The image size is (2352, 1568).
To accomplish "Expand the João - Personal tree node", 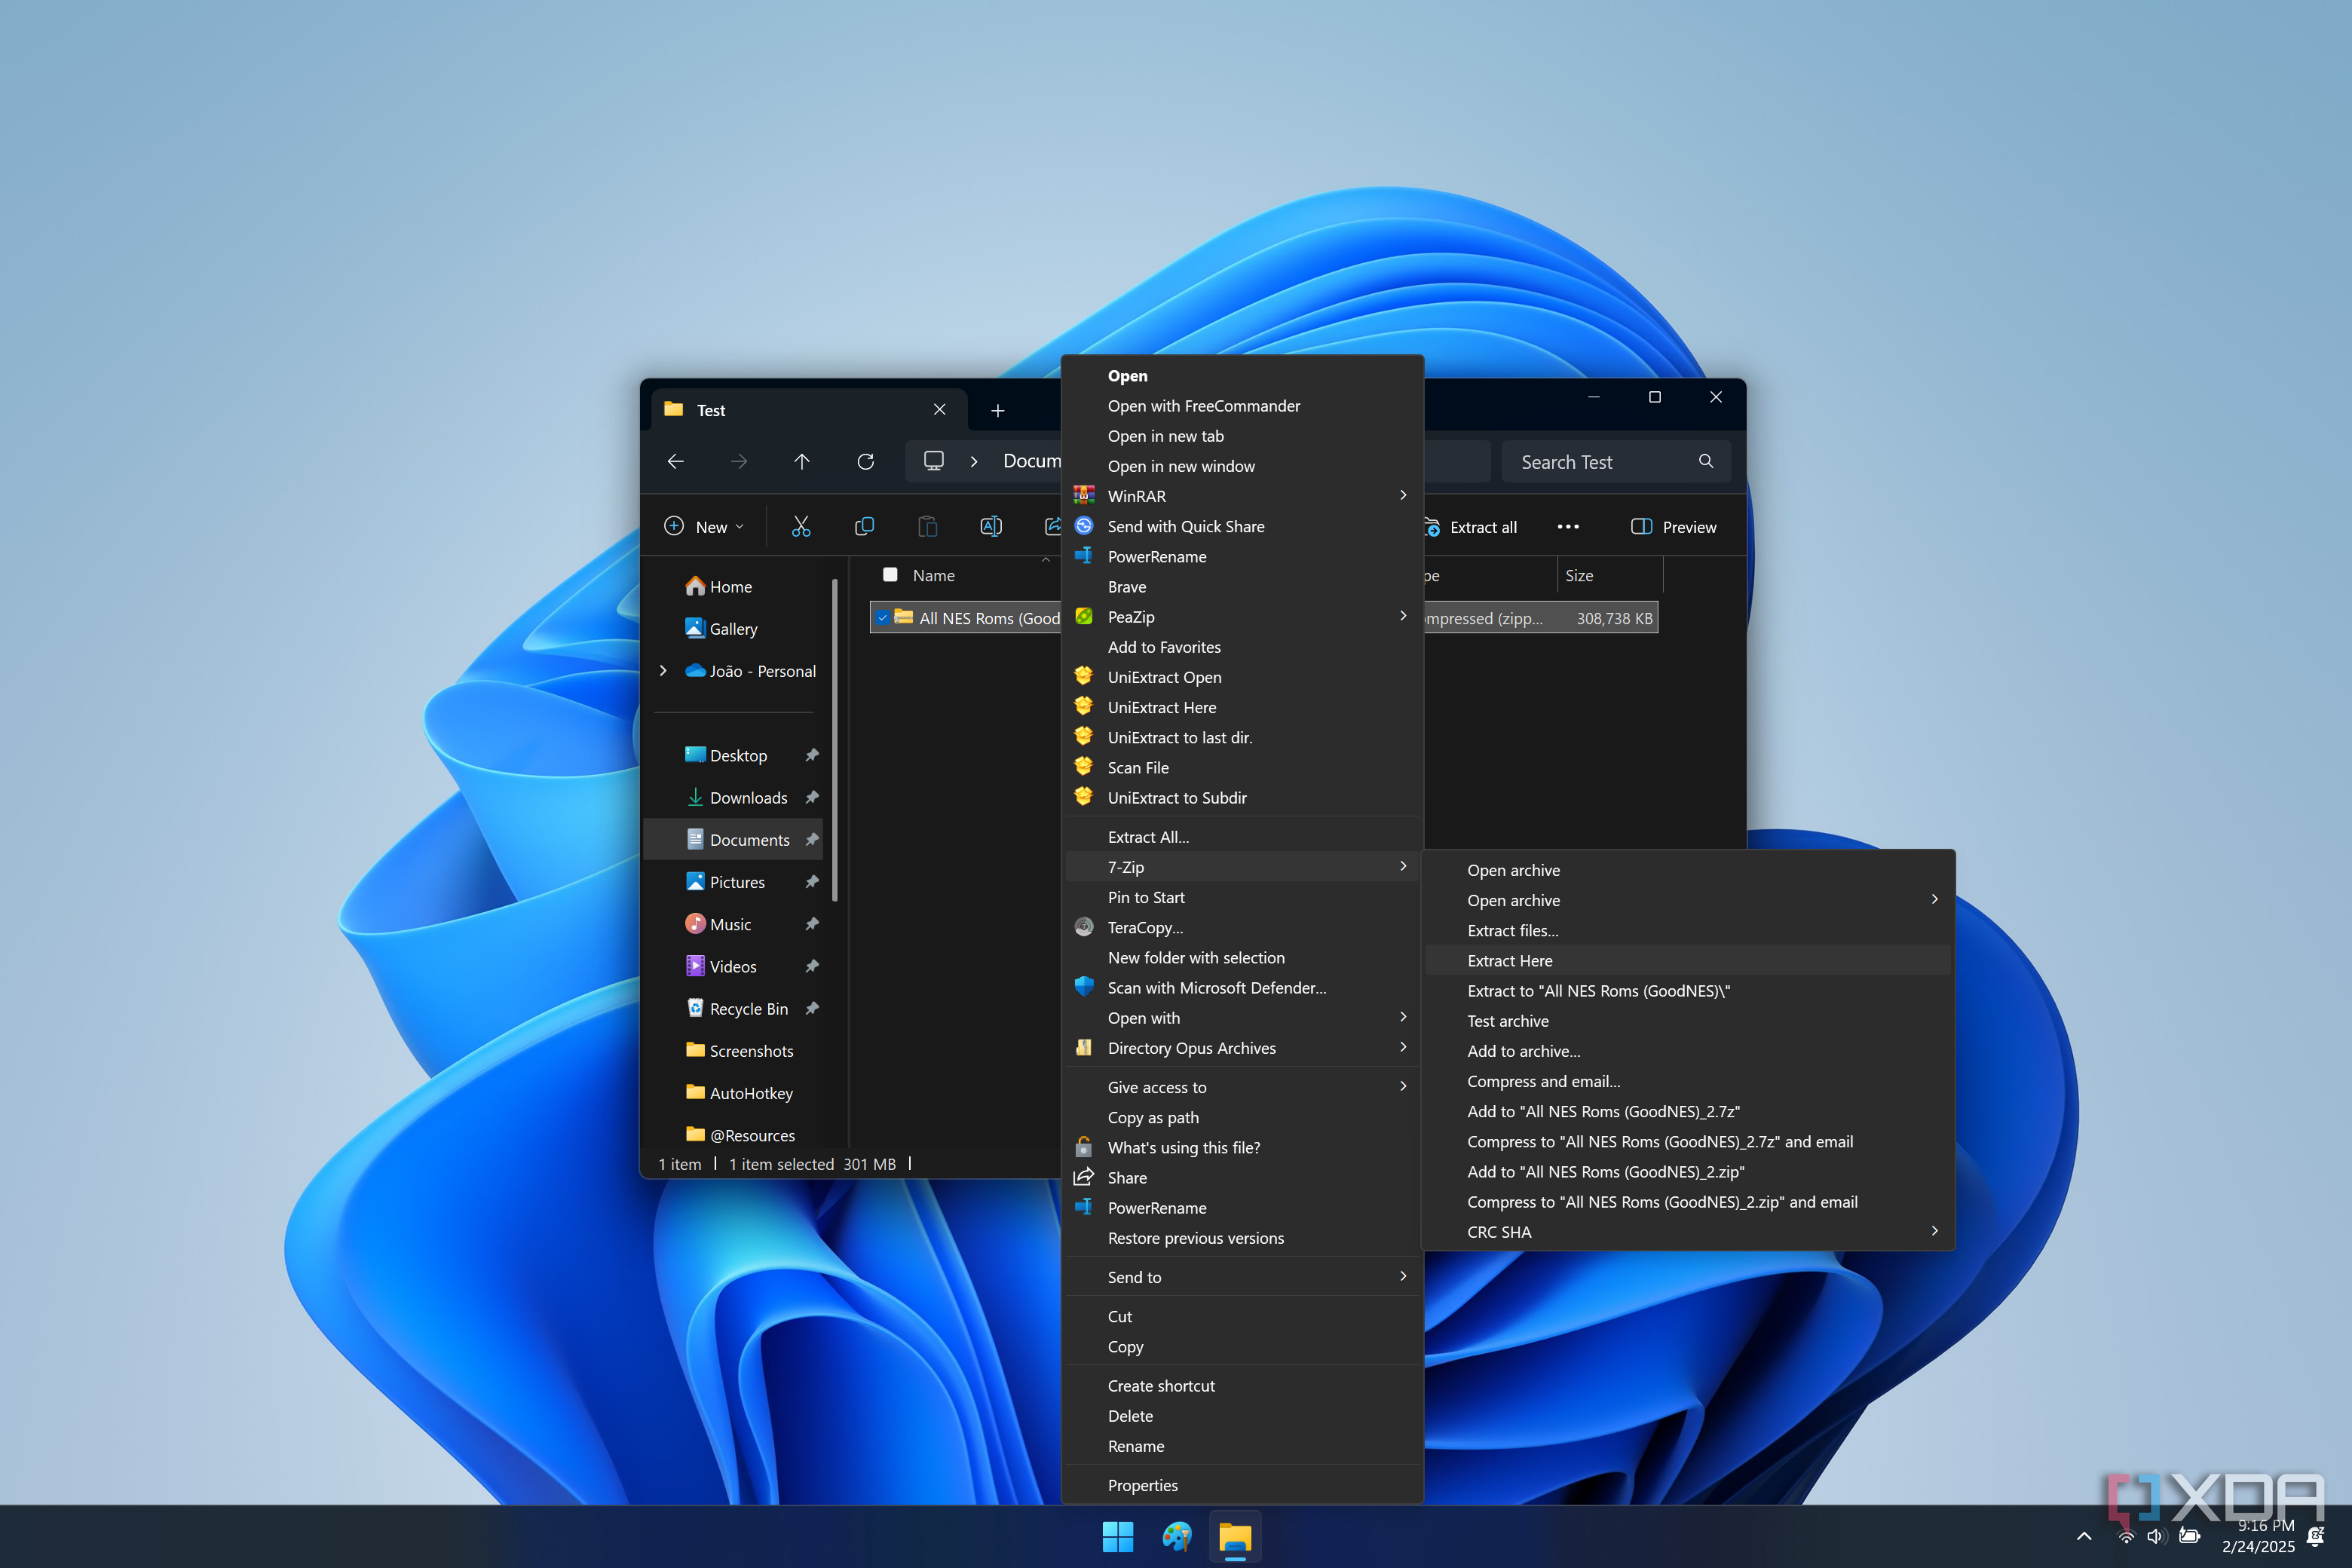I will click(x=663, y=671).
